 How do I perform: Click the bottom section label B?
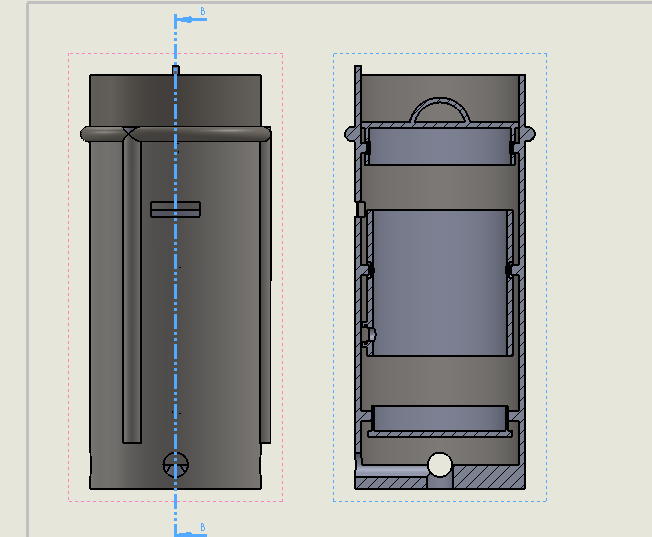(x=203, y=527)
